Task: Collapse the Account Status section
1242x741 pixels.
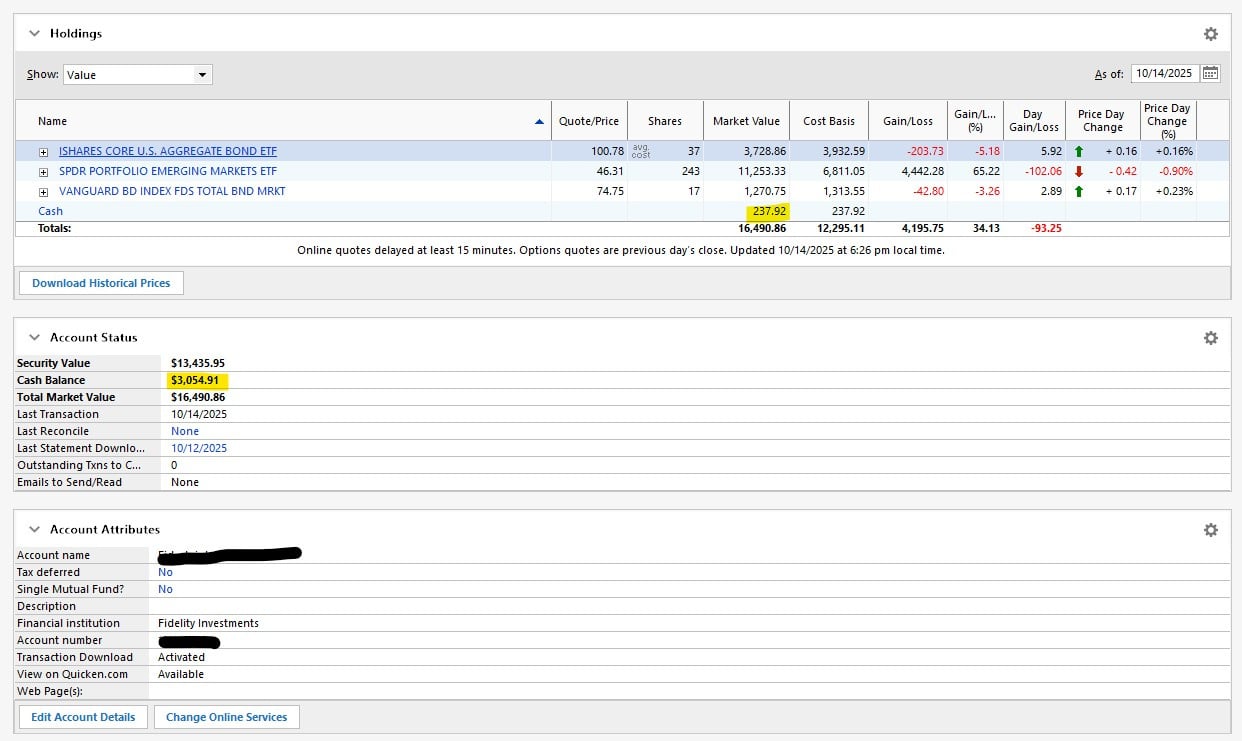Action: [x=34, y=337]
